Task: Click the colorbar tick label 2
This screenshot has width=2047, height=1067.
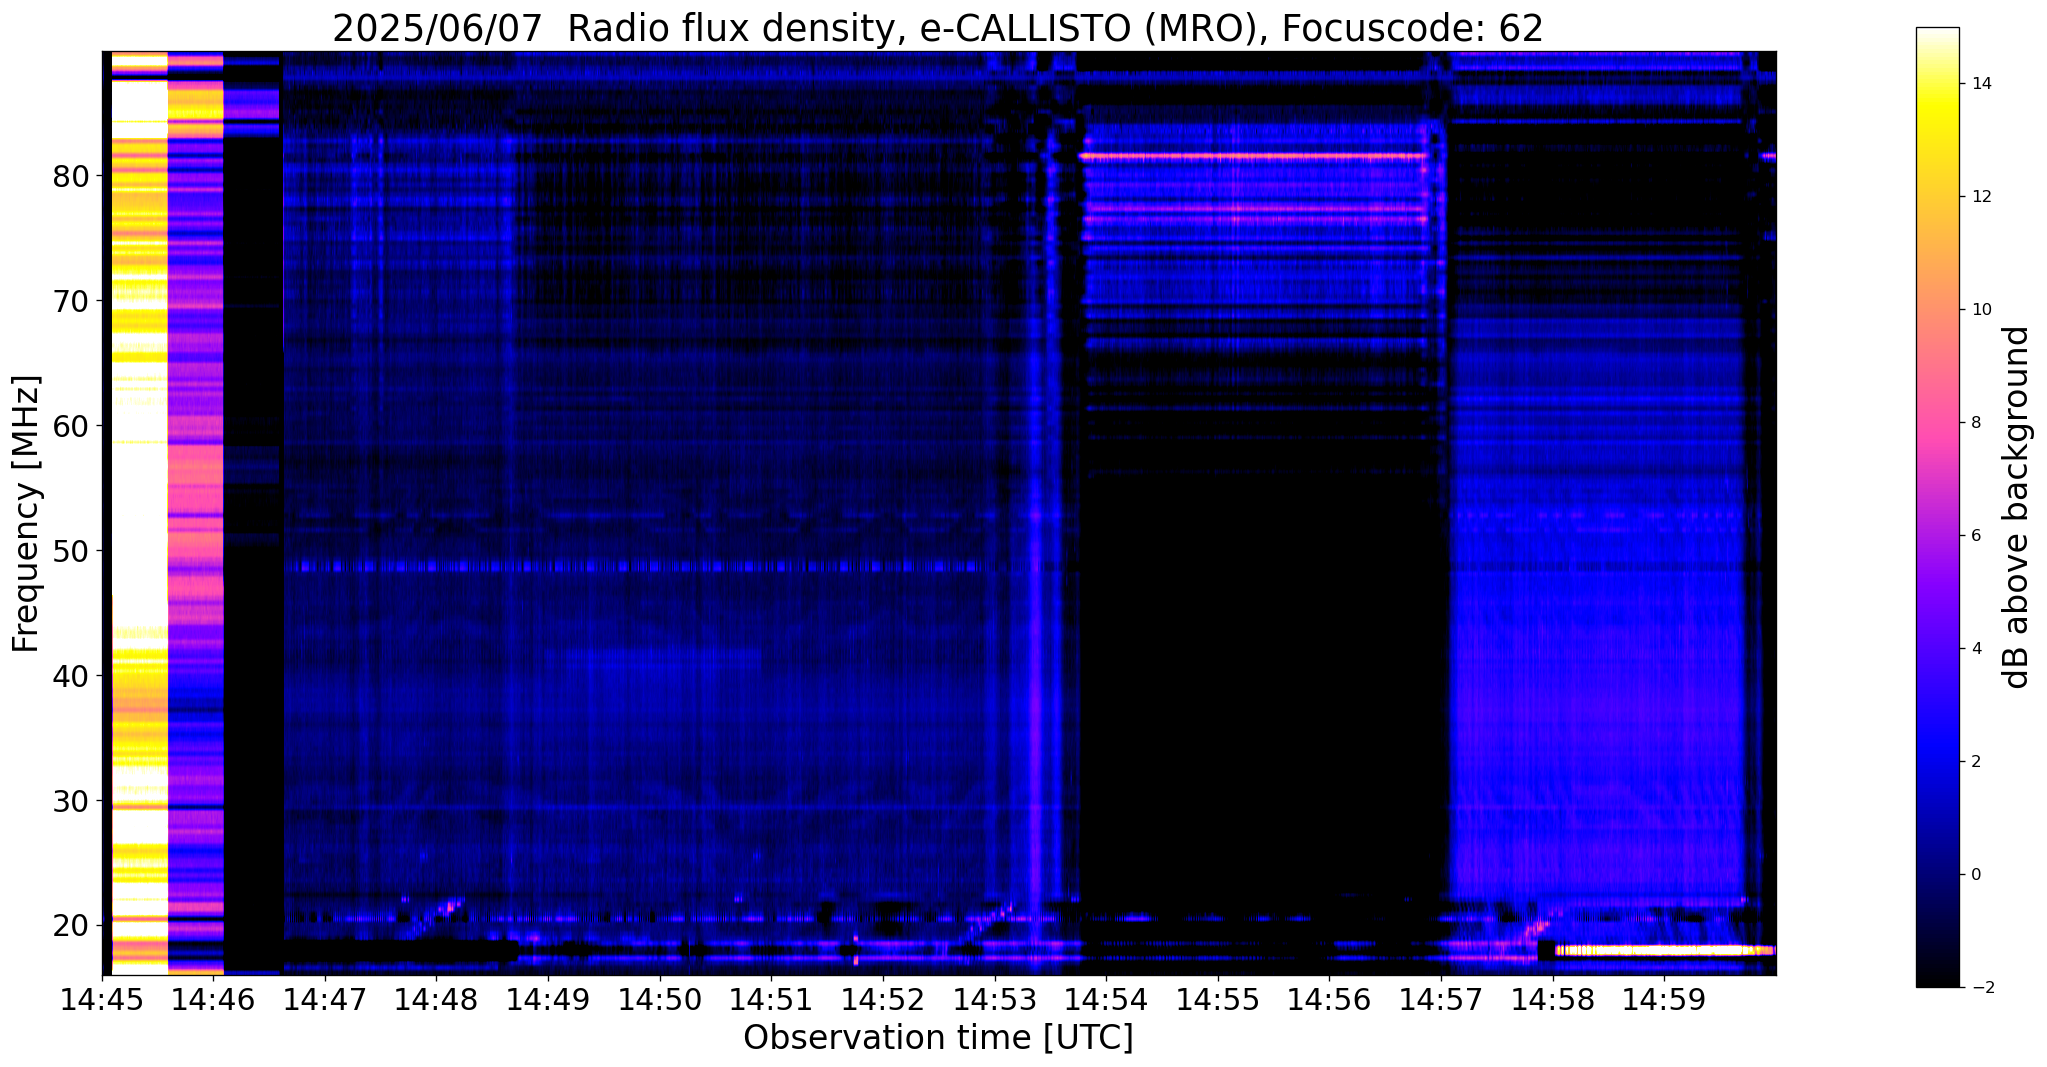Action: point(1976,762)
